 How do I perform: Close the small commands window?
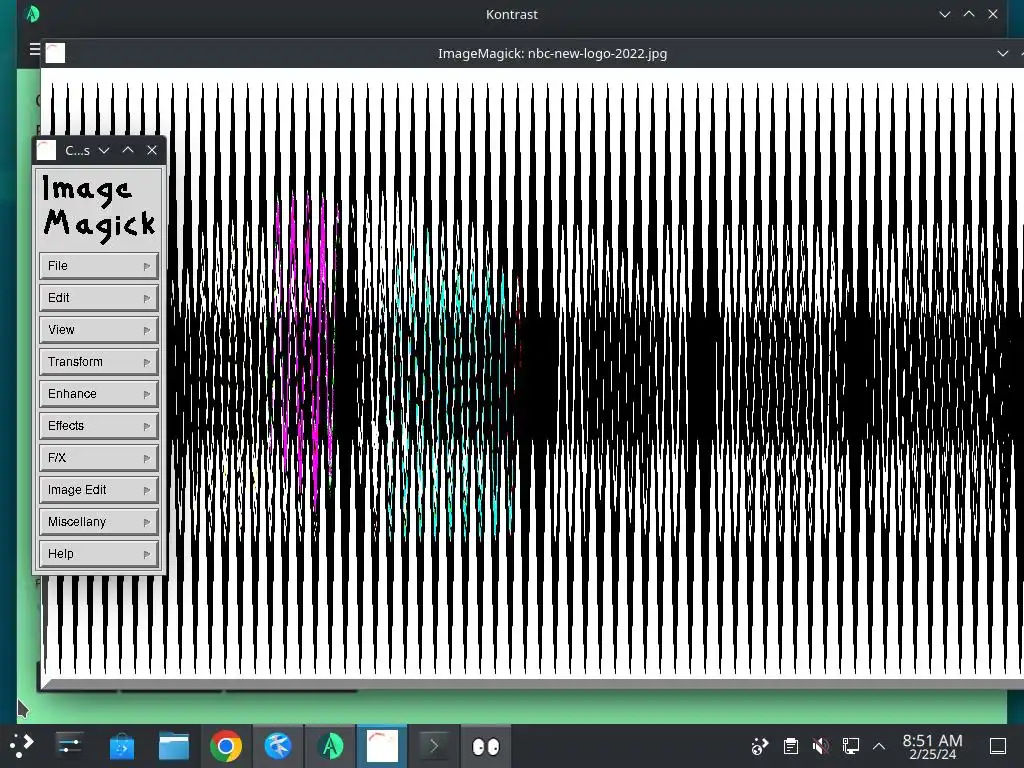[x=152, y=150]
